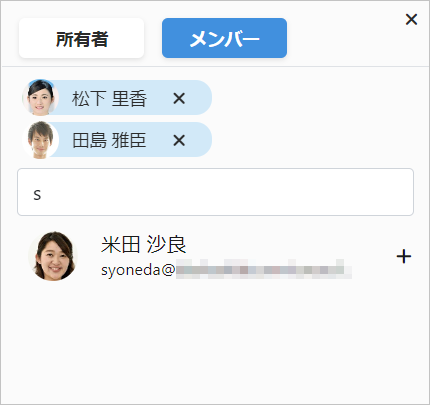Viewport: 430px width, 405px height.
Task: Click the 田島 雅臣 name label
Action: pos(109,140)
